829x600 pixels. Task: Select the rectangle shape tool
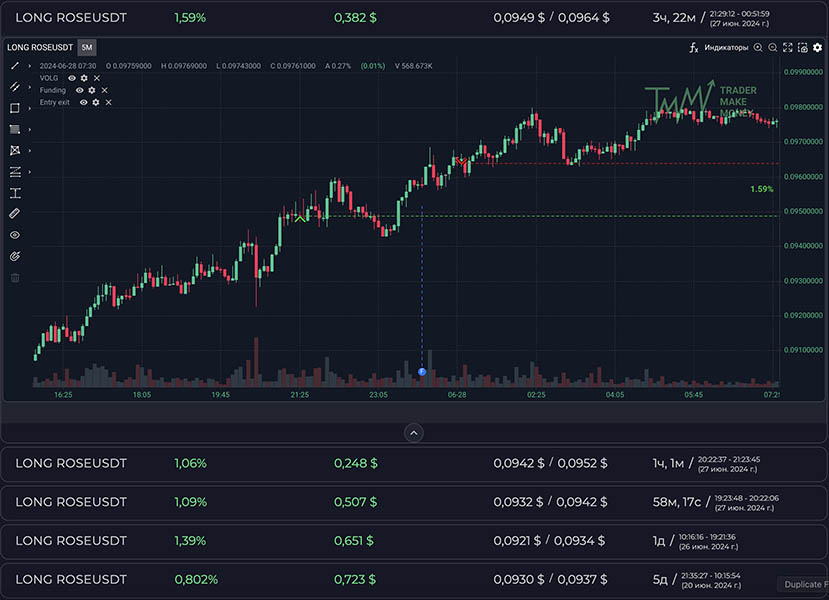(15, 108)
